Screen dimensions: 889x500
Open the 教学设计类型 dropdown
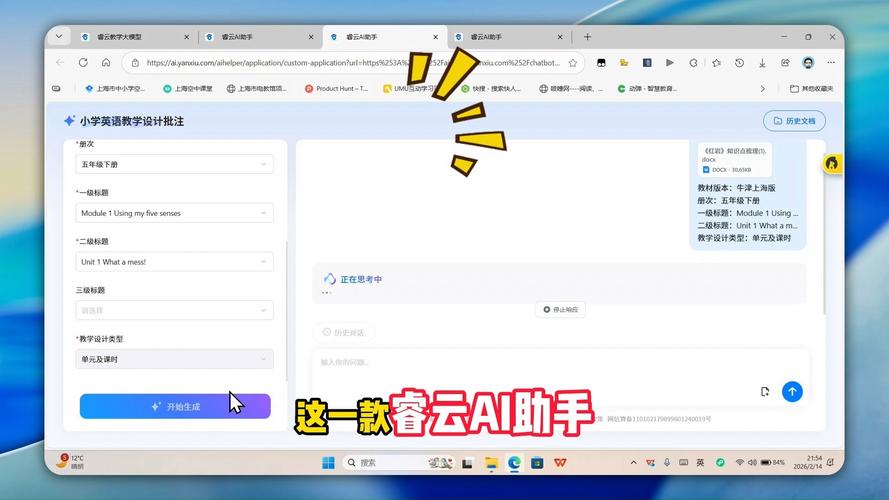(174, 359)
